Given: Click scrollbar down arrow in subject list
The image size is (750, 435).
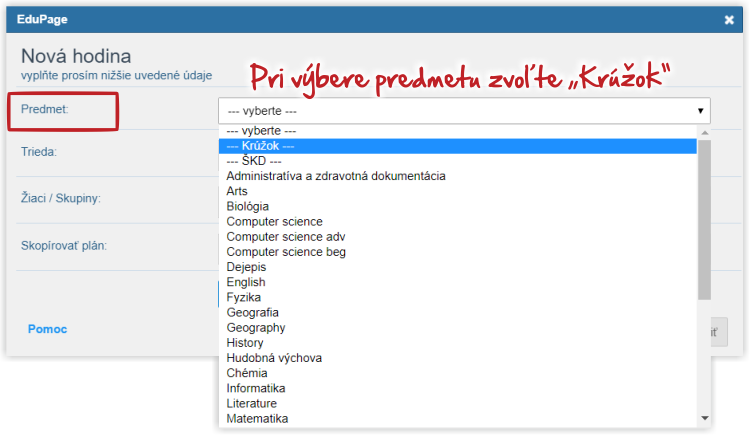Looking at the screenshot, I should pos(705,418).
